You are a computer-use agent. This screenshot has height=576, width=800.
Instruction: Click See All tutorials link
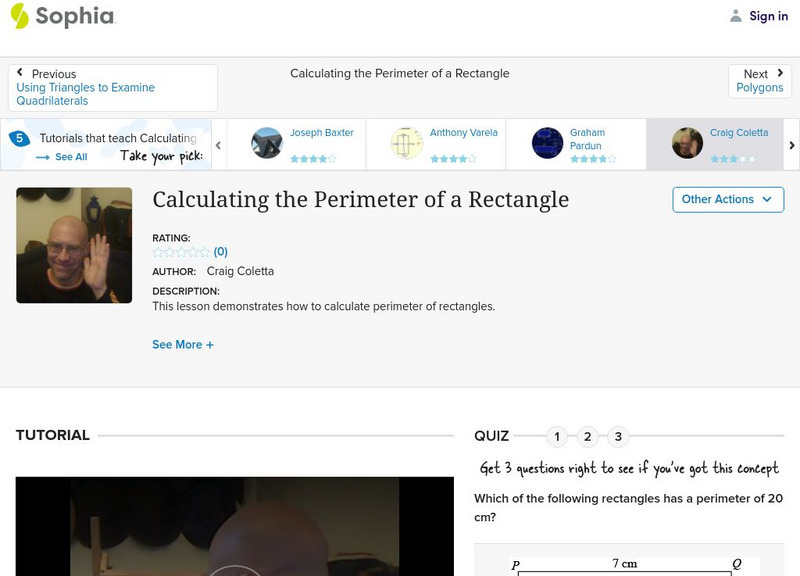pos(71,157)
